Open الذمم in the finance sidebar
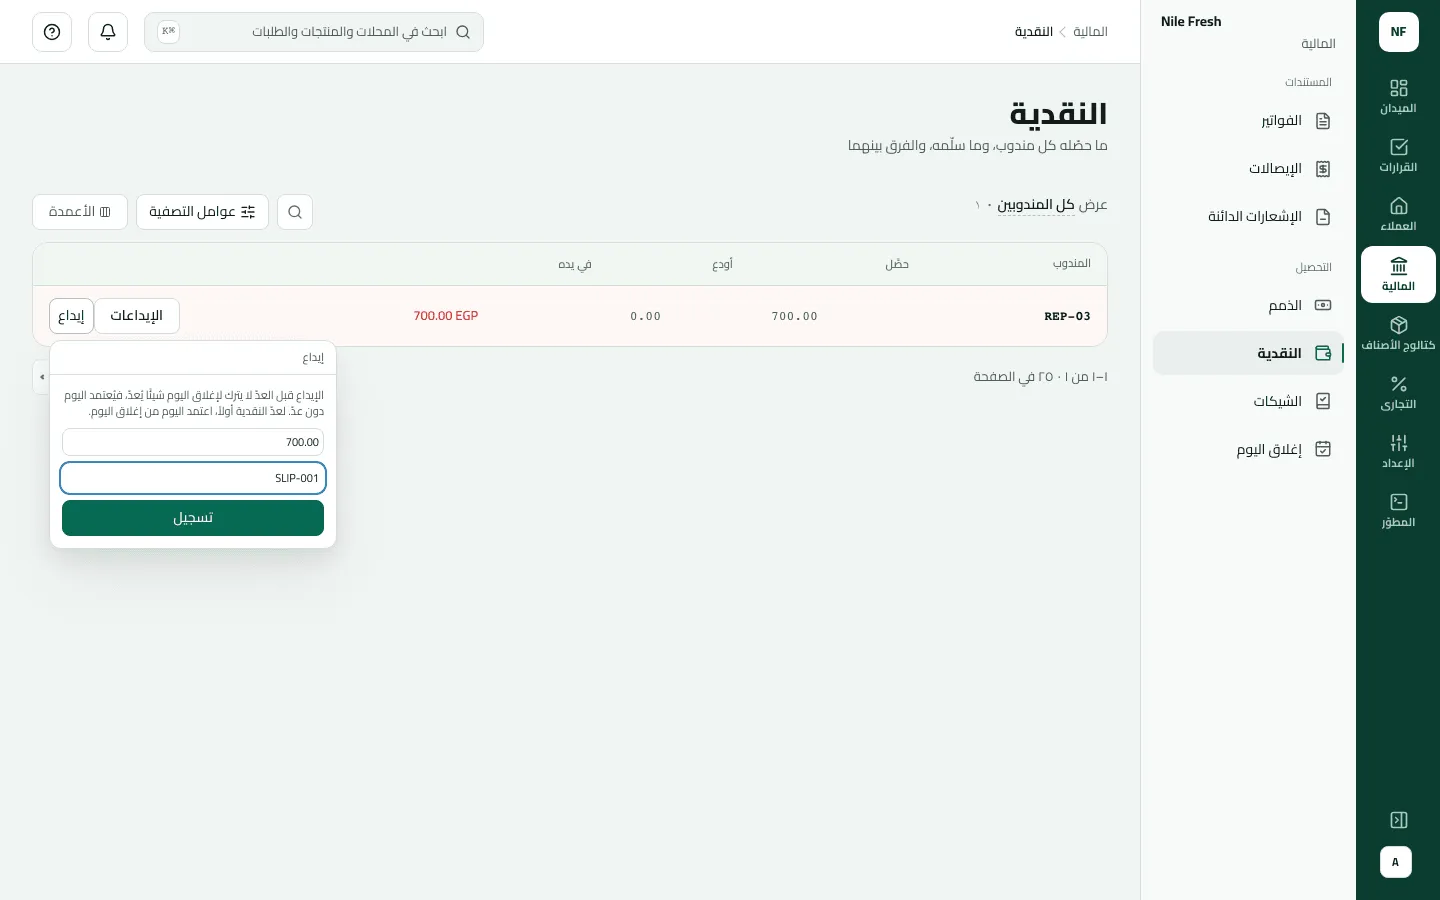 [1248, 305]
